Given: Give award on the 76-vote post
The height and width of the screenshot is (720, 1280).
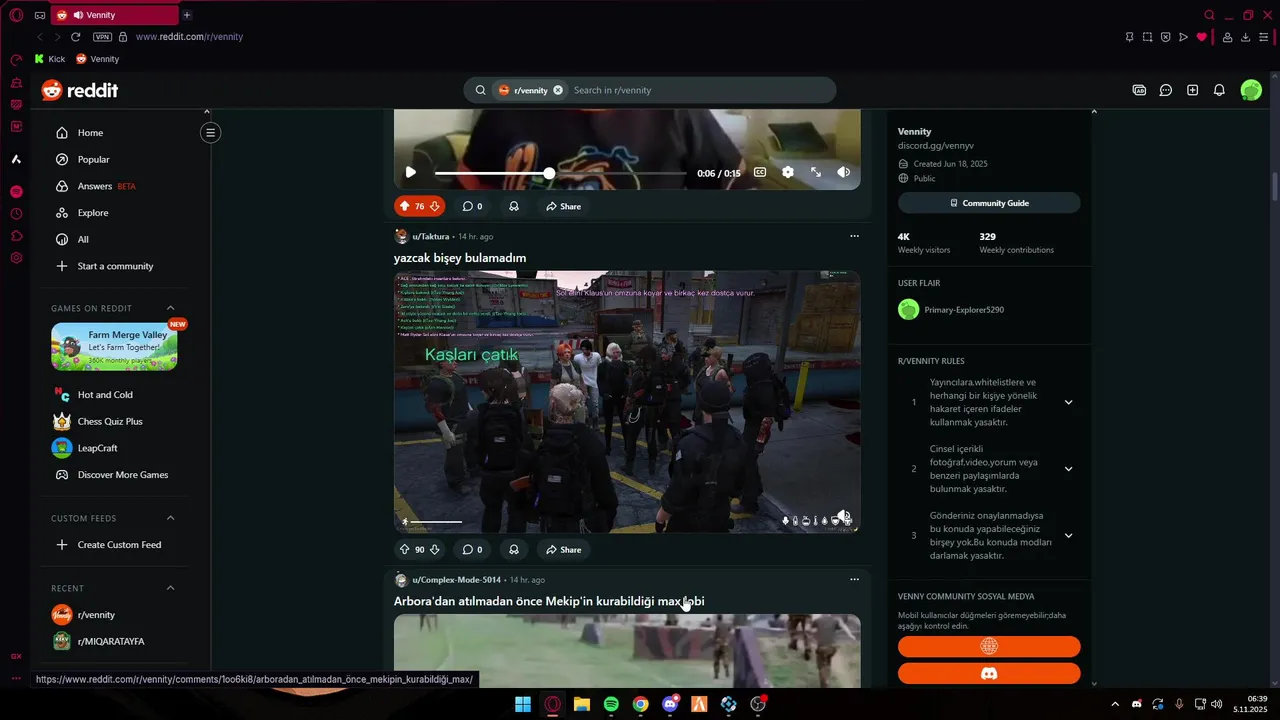Looking at the screenshot, I should (514, 206).
